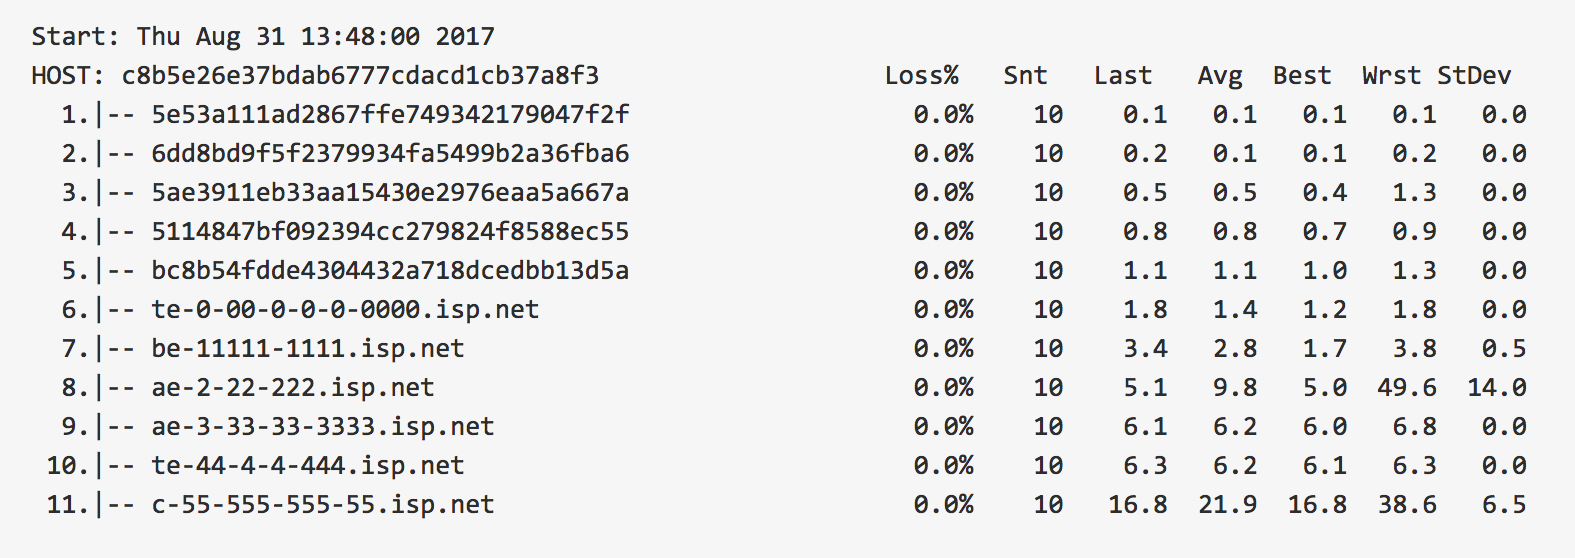Click the Avg column header
Screen dimensions: 1575x558
pos(1220,76)
